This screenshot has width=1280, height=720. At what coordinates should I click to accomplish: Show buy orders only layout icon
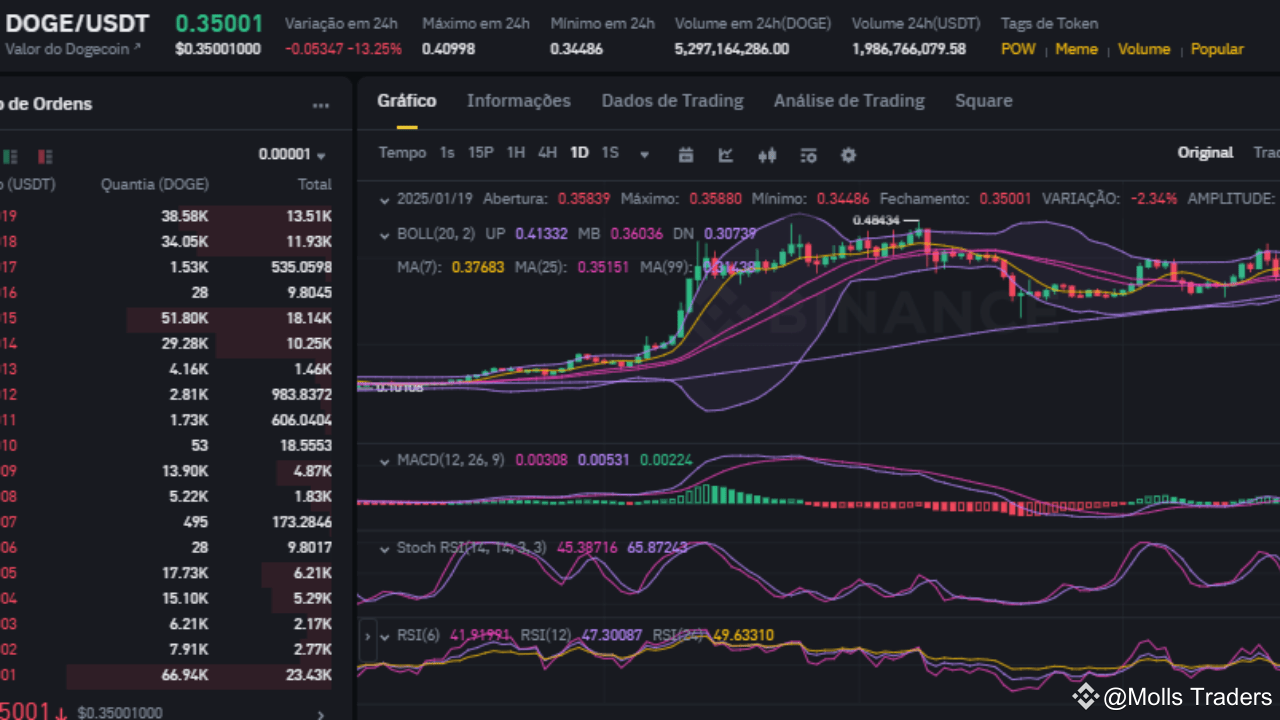click(x=12, y=156)
